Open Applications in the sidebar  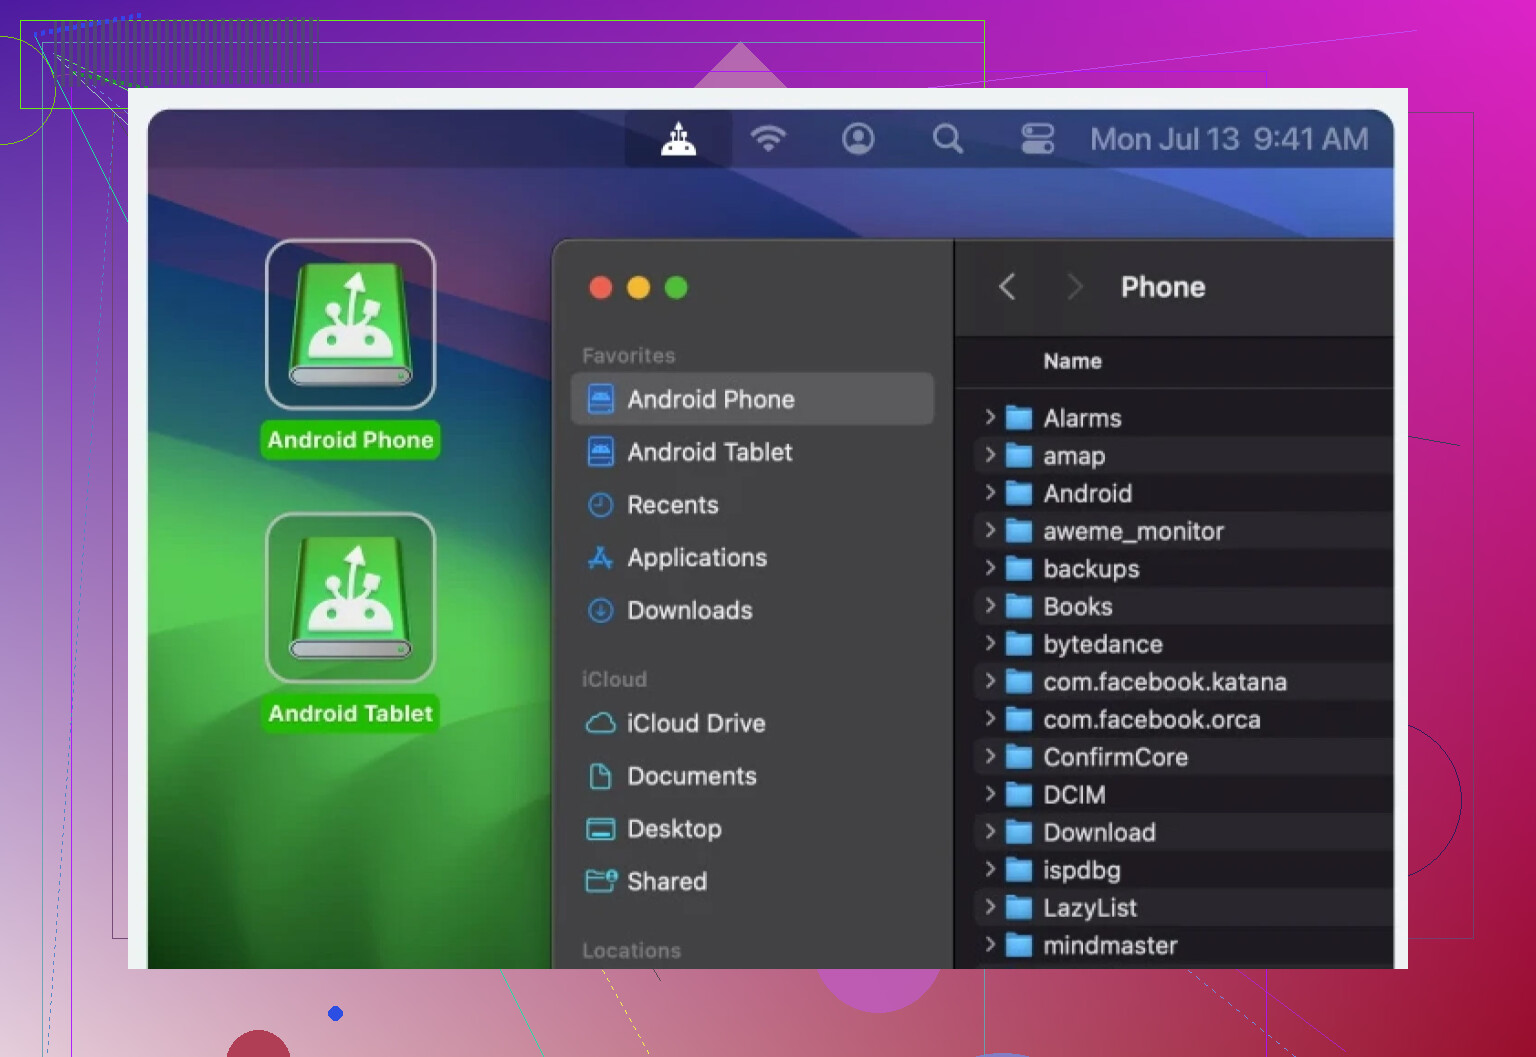pyautogui.click(x=752, y=558)
